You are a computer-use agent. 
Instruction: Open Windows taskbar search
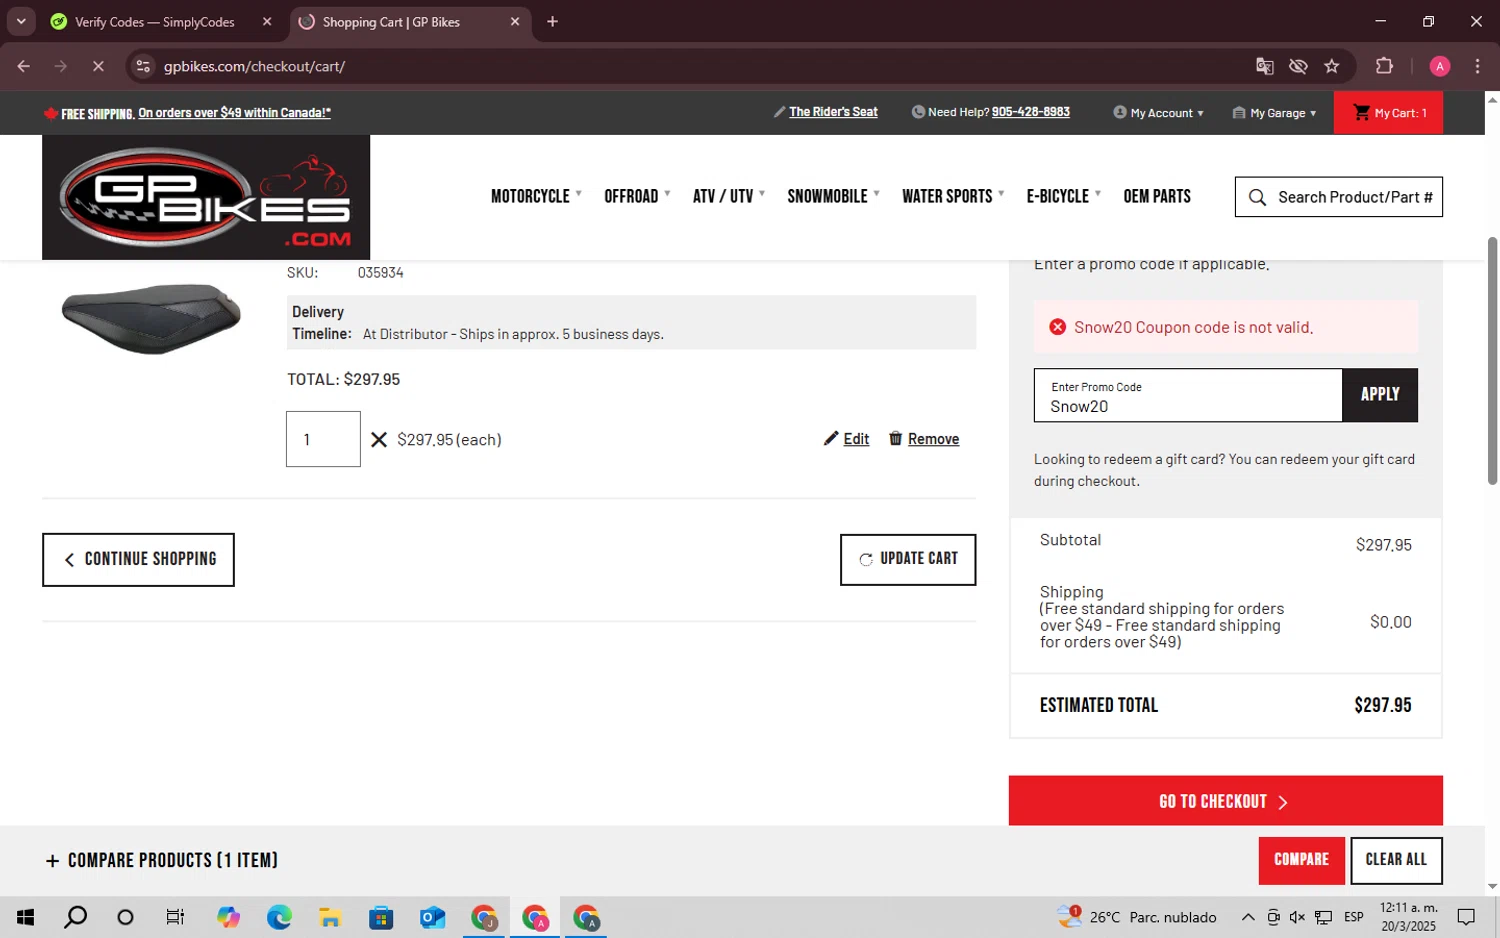[75, 917]
